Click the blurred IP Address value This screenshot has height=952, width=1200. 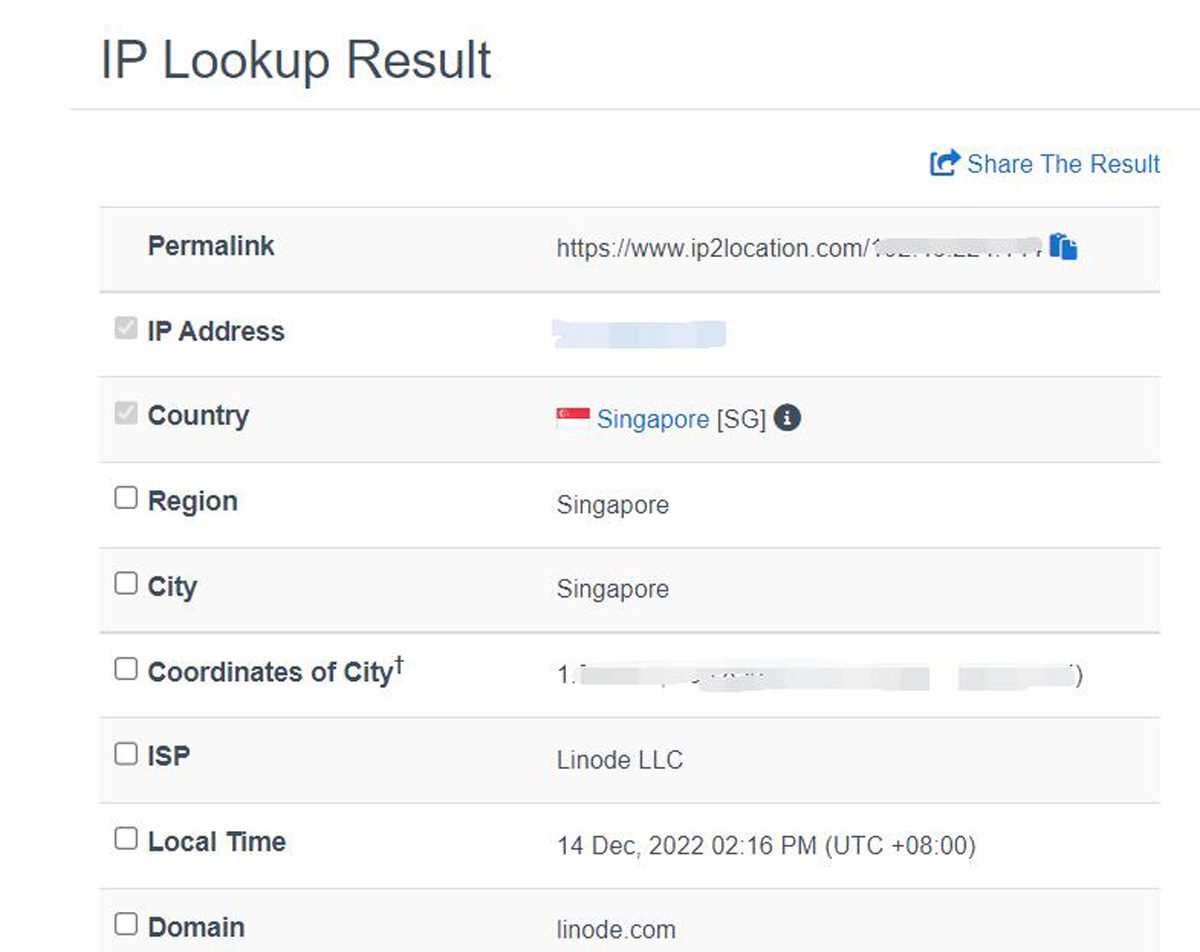click(x=639, y=334)
